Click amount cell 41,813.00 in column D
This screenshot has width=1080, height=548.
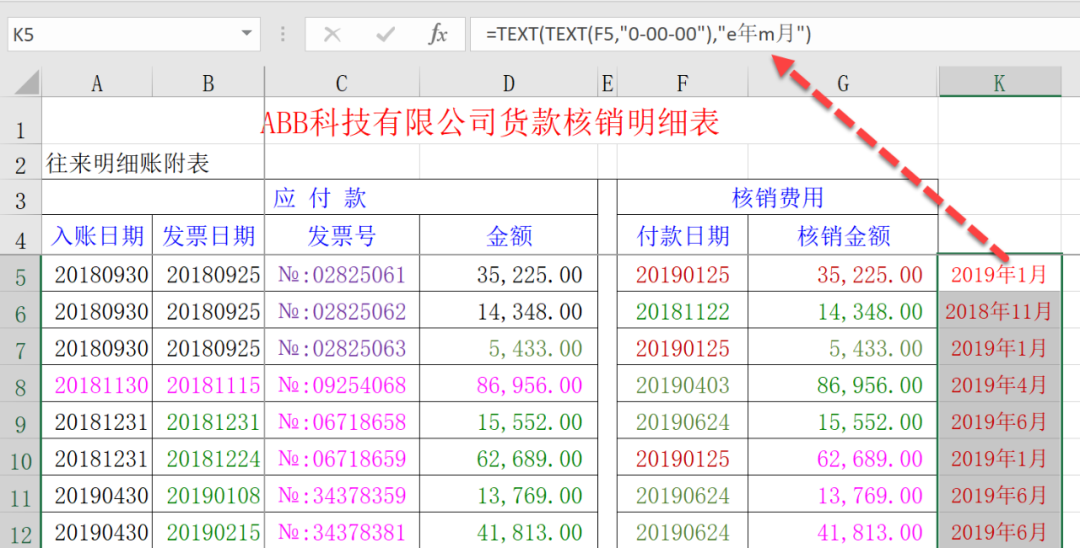508,532
